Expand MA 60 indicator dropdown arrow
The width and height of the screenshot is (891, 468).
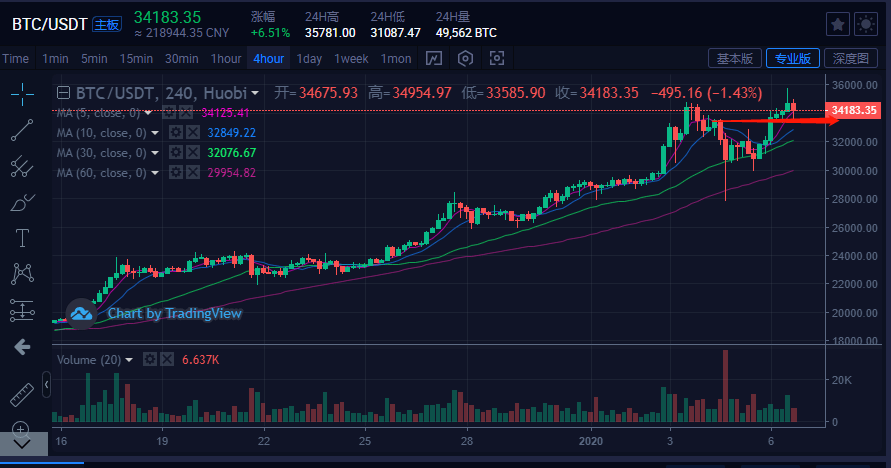[x=155, y=173]
